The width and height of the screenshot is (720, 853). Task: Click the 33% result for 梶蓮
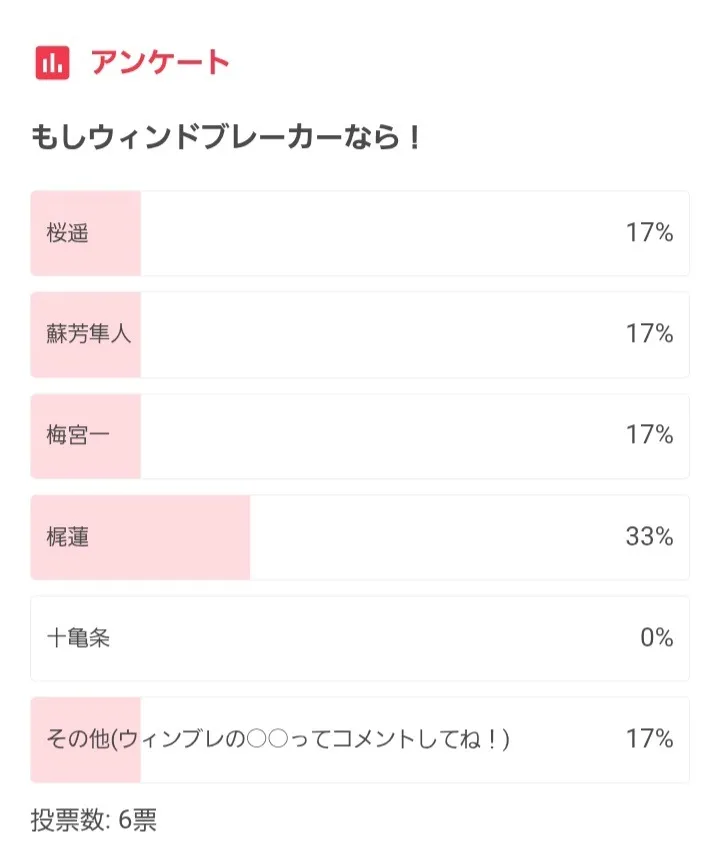[x=649, y=537]
